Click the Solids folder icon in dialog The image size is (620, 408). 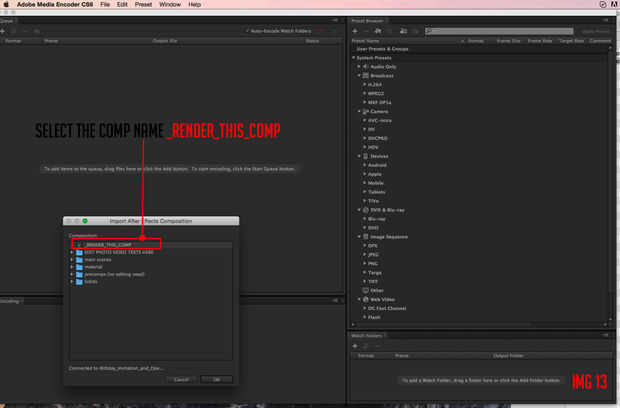pyautogui.click(x=79, y=281)
